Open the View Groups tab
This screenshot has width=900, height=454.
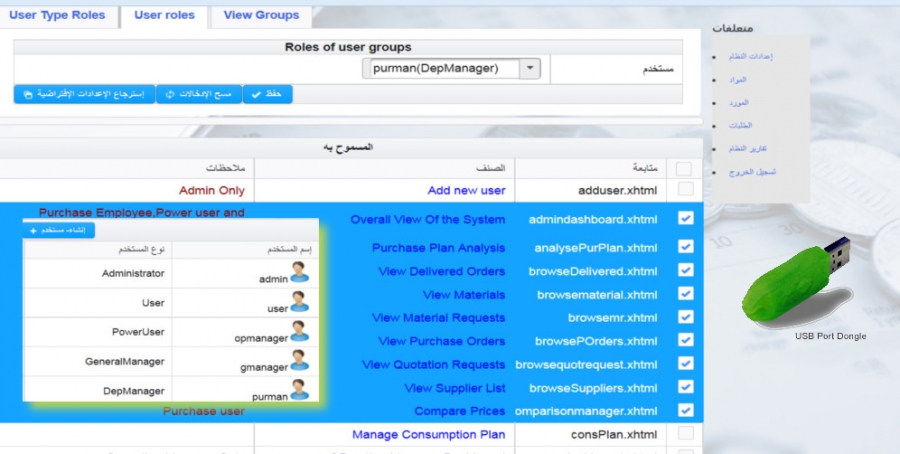261,15
